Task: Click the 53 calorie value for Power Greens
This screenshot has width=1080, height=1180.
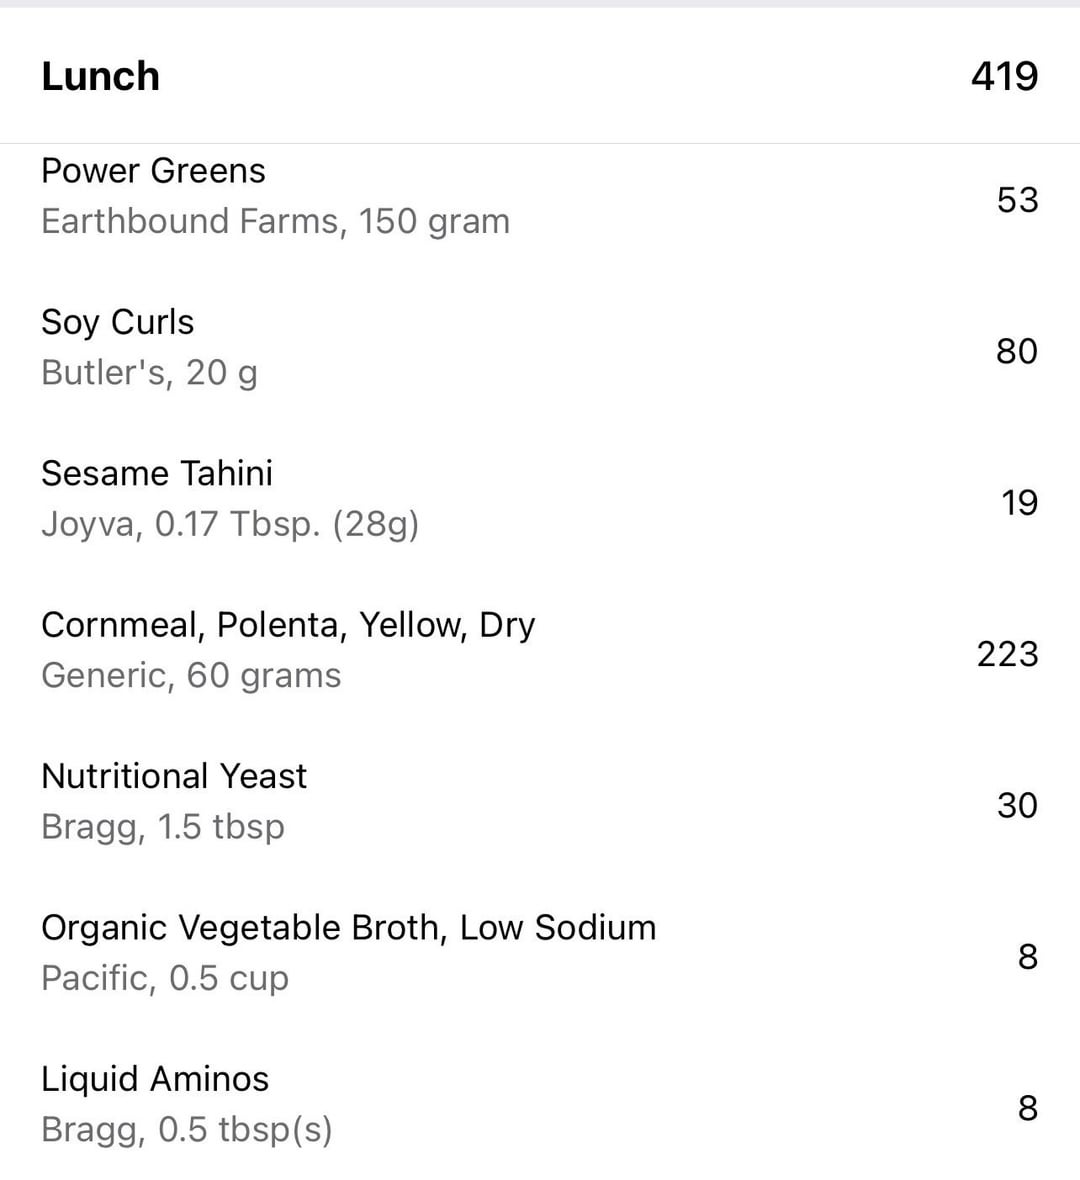Action: pyautogui.click(x=1017, y=200)
